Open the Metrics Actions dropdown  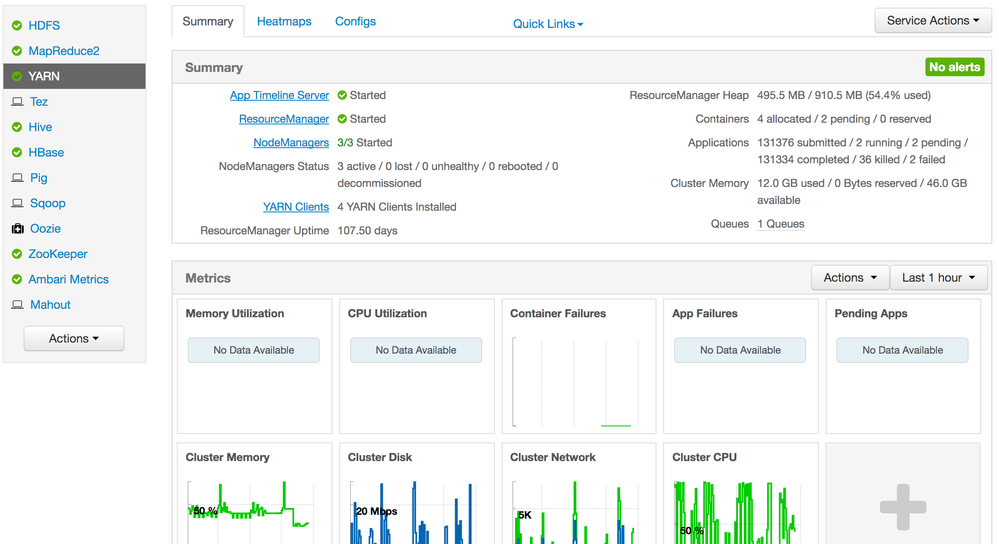click(x=849, y=278)
